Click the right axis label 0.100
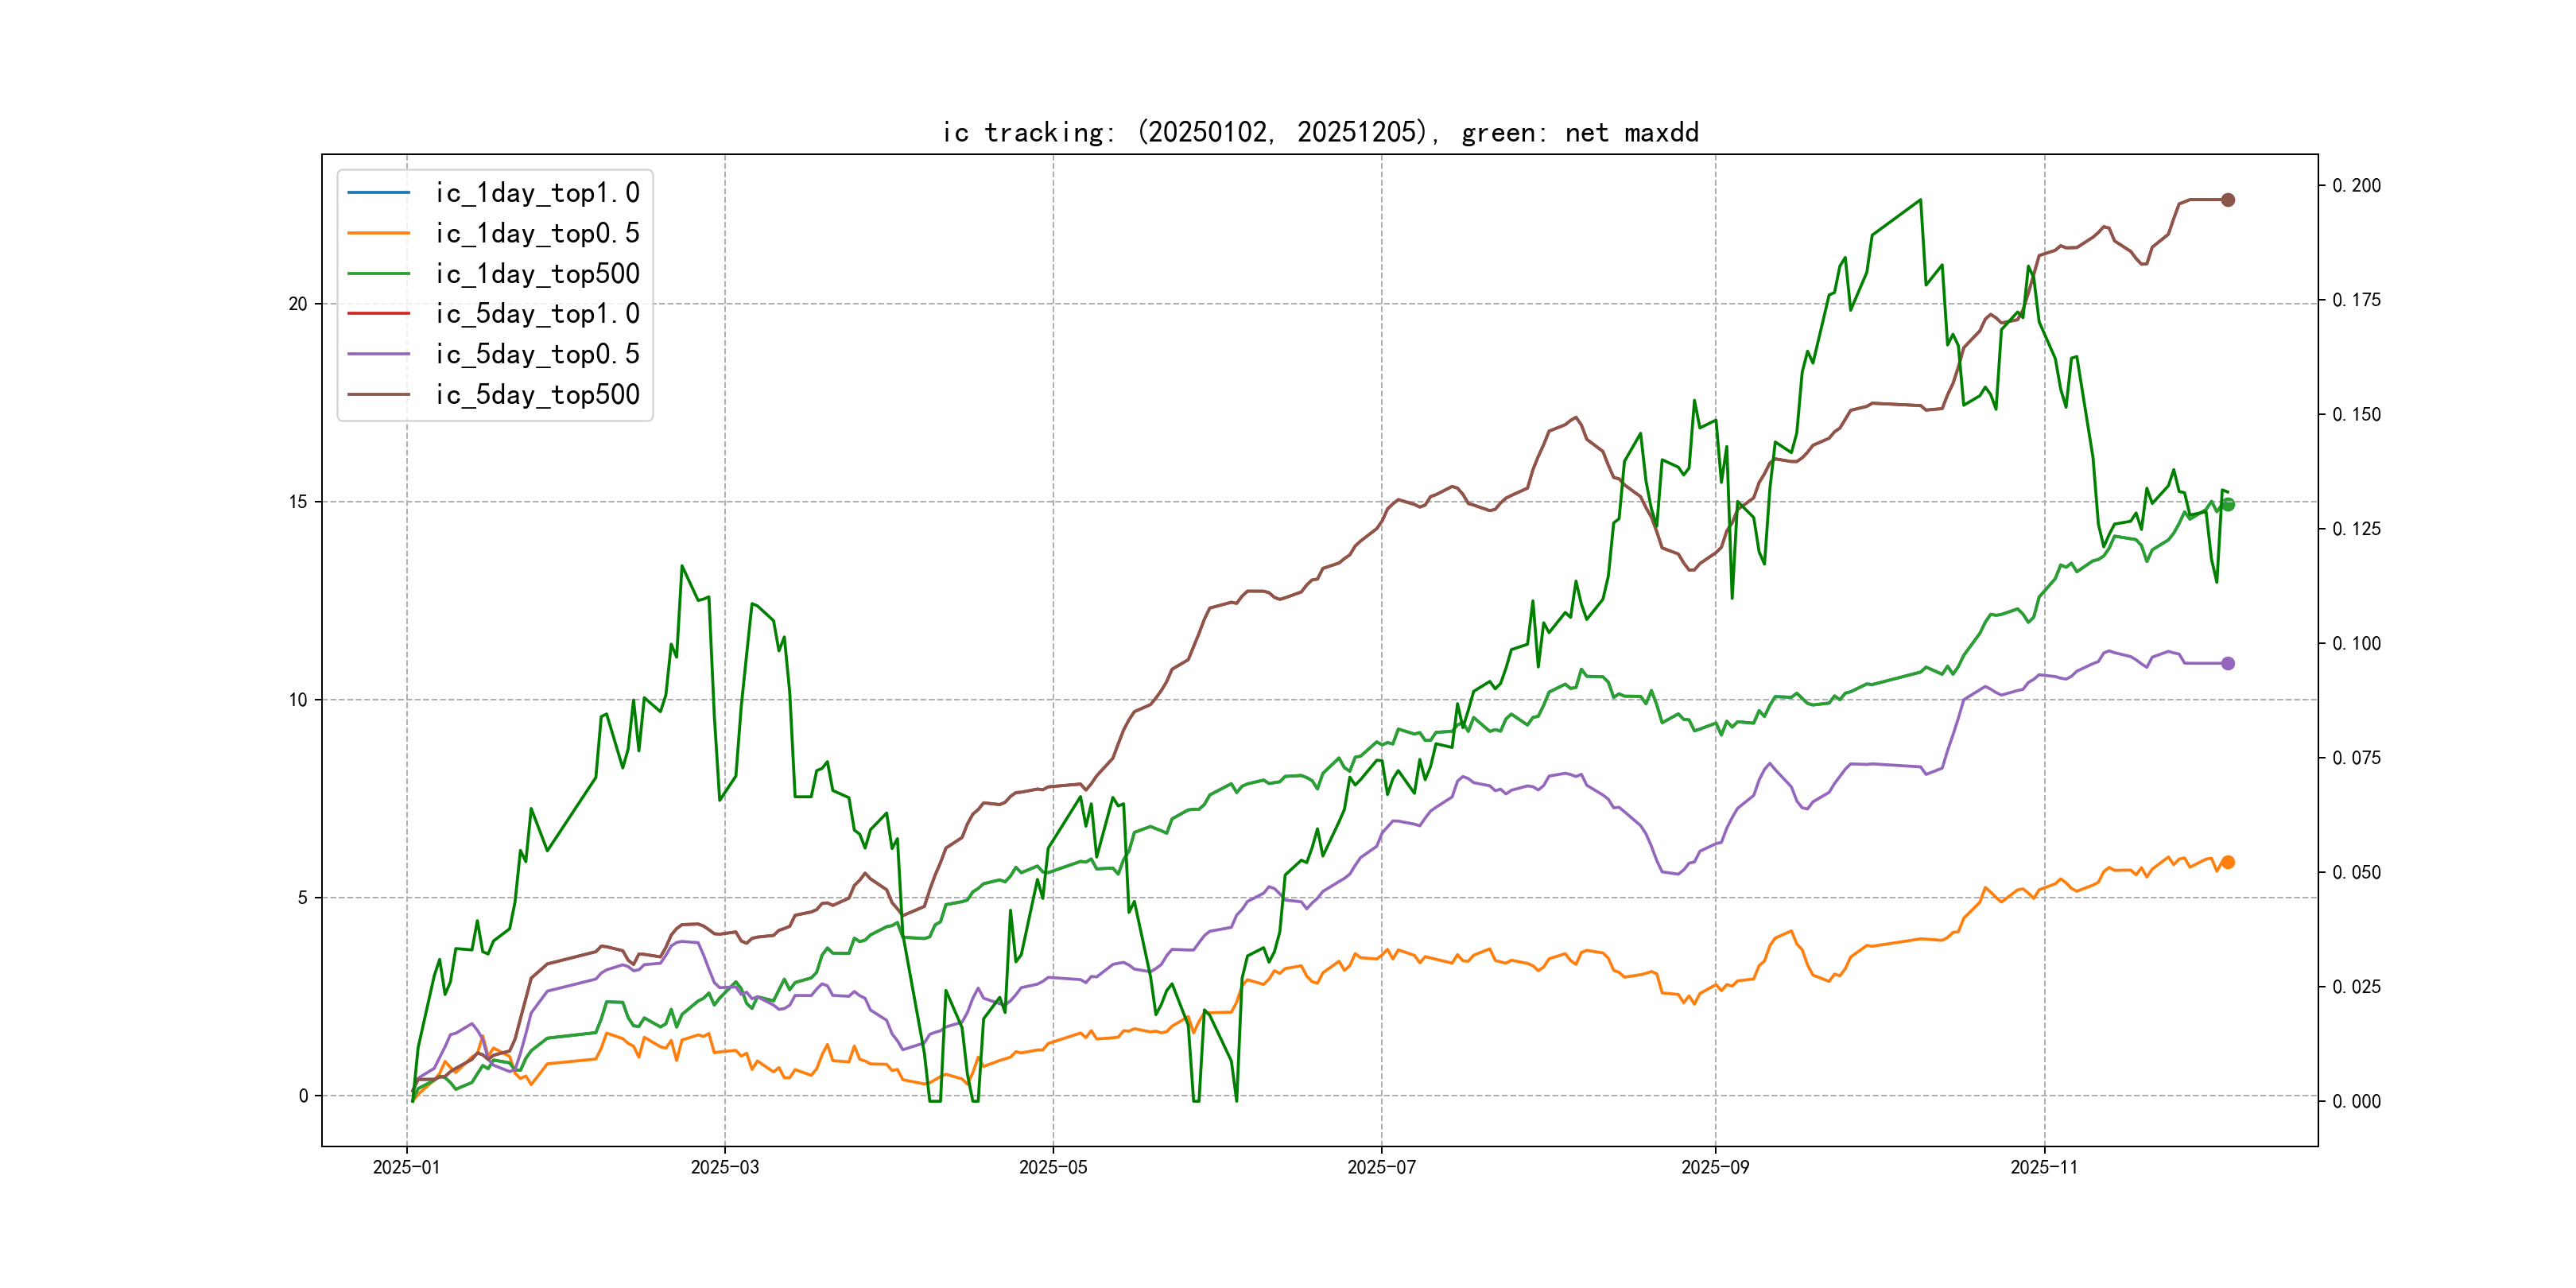 pyautogui.click(x=2356, y=643)
